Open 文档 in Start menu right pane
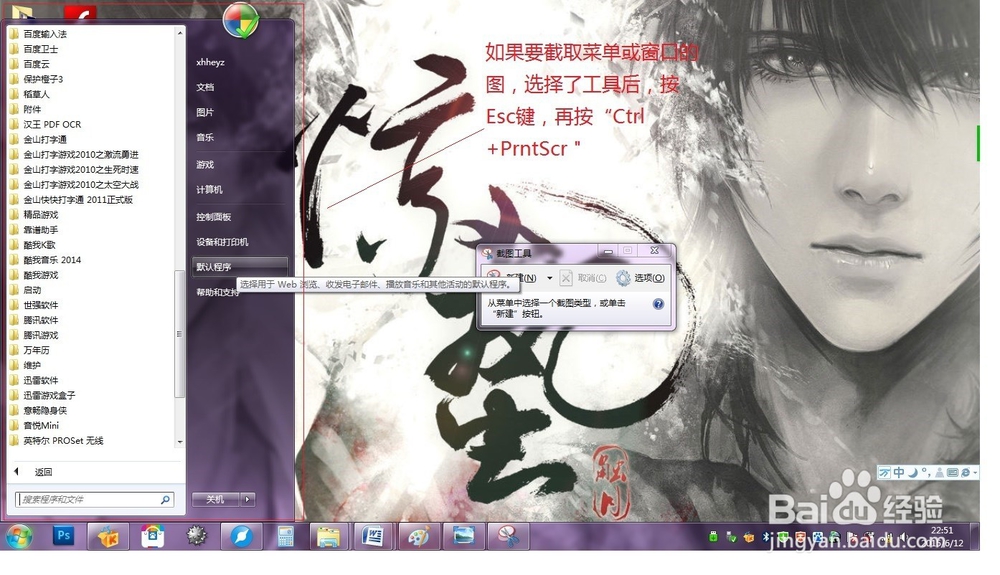This screenshot has height=575, width=1000. [x=205, y=87]
